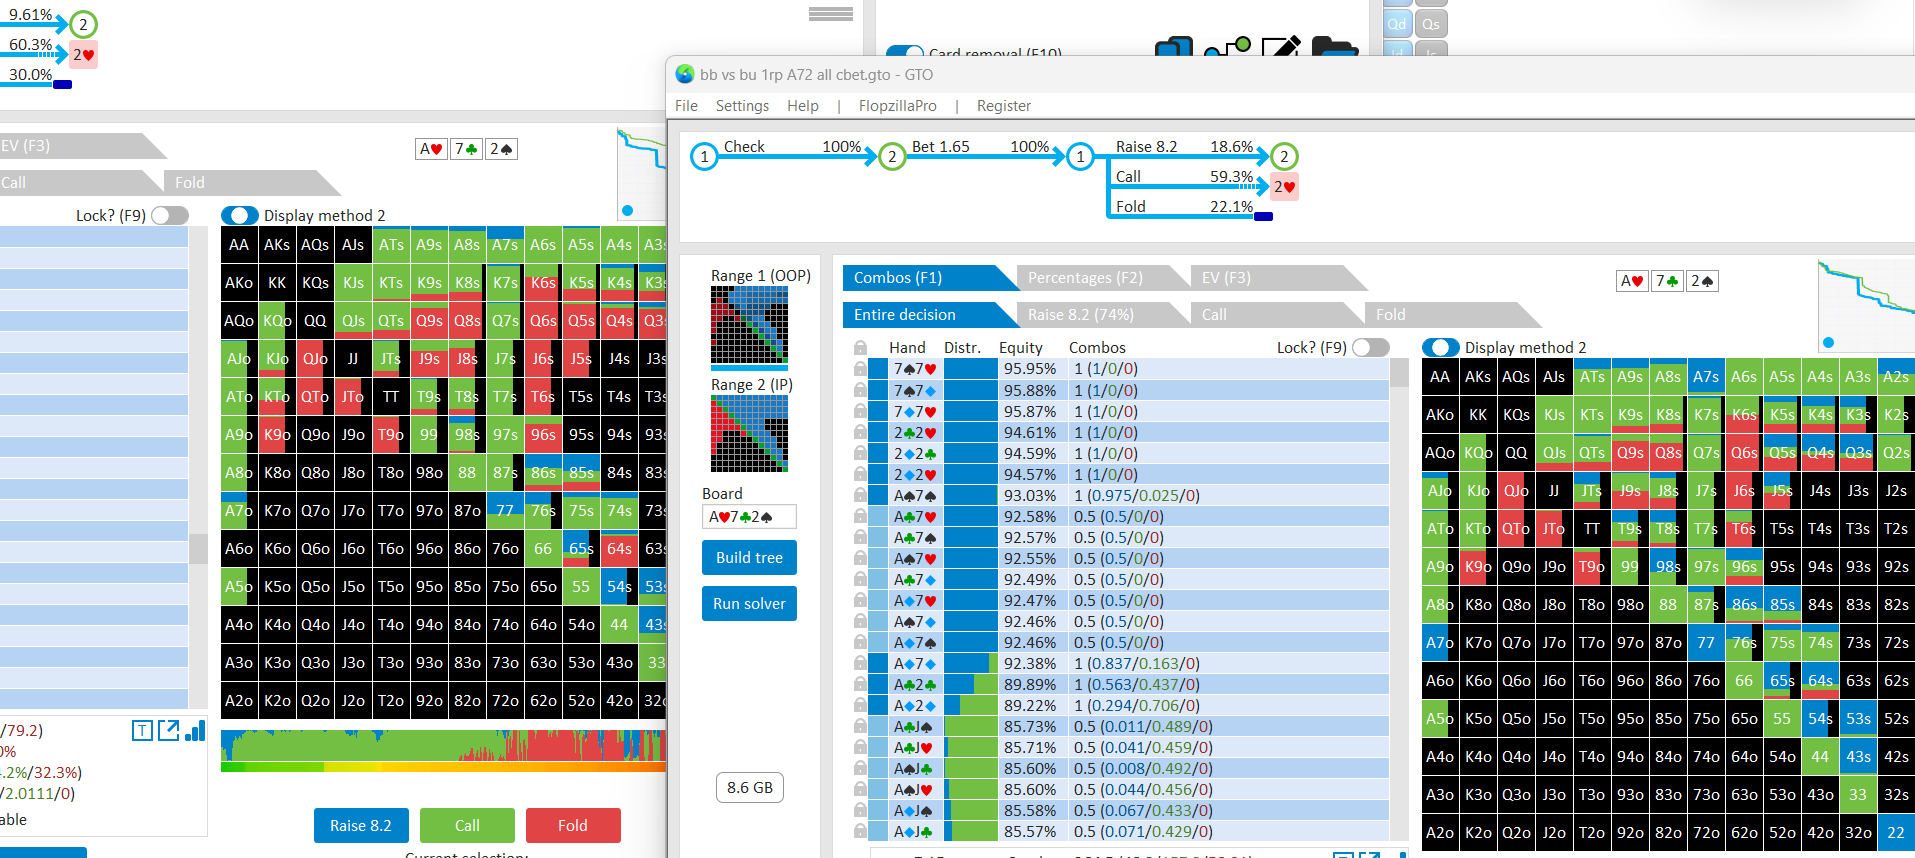Click the Bet 1.65 action in tree
The width and height of the screenshot is (1915, 858).
[x=940, y=147]
